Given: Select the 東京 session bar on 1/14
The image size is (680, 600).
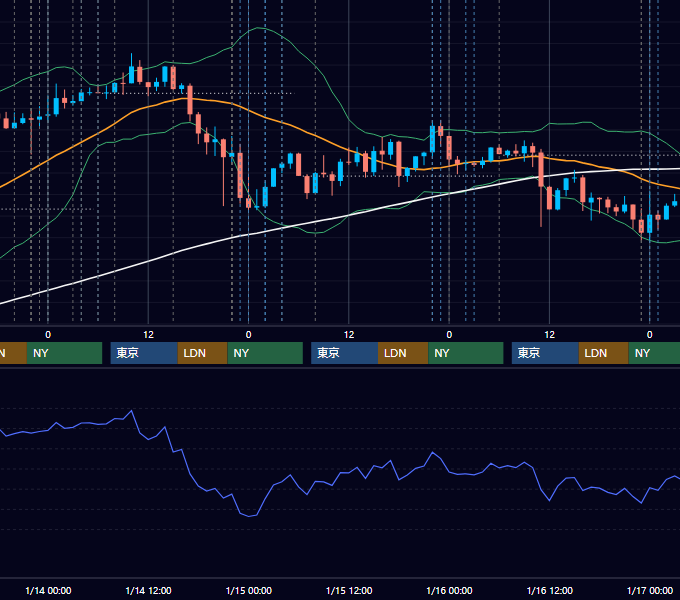Looking at the screenshot, I should pos(144,353).
